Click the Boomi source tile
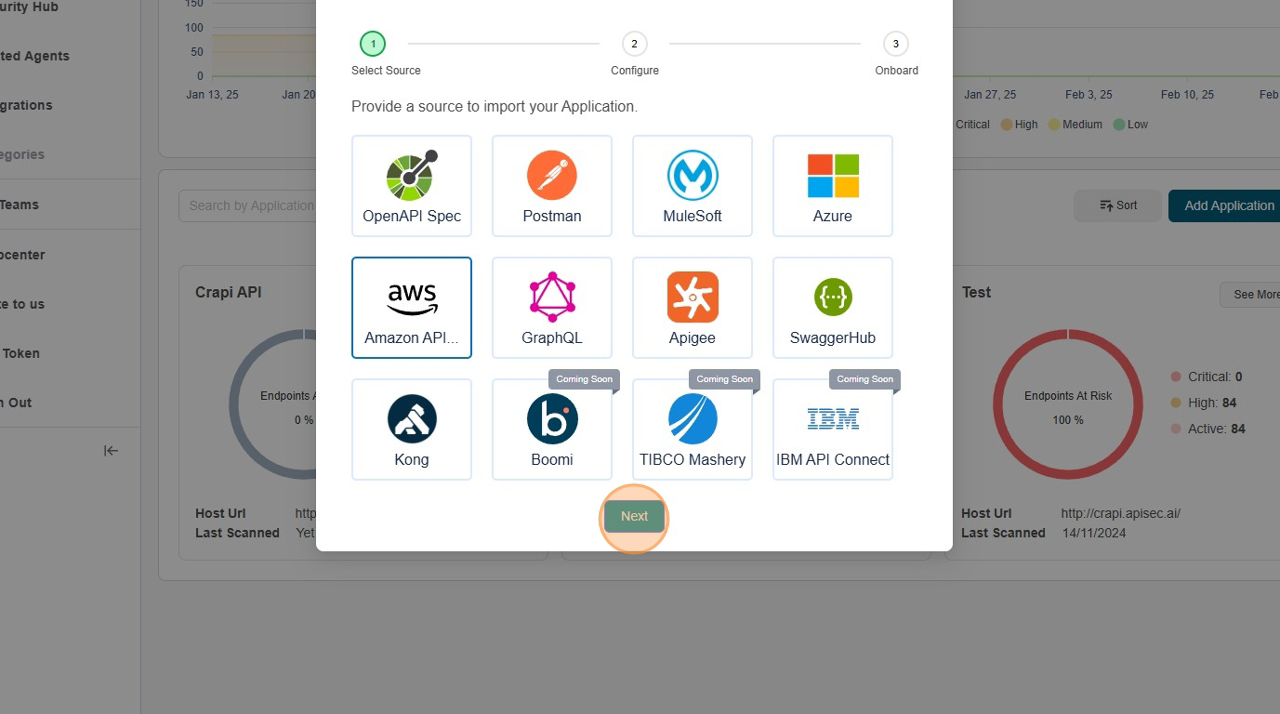 pos(551,430)
